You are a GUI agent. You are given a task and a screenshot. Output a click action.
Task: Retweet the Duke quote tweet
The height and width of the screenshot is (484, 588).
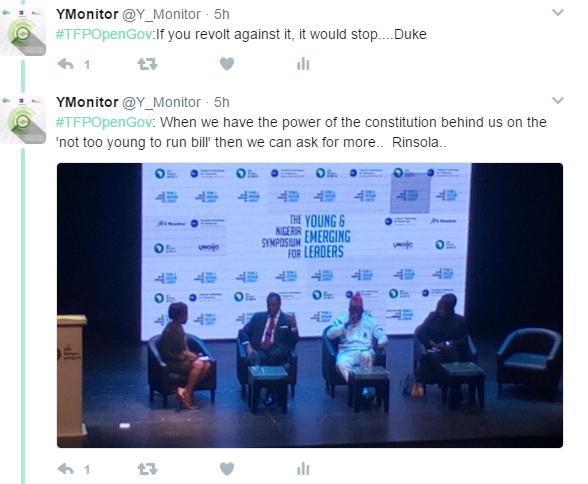coord(147,64)
